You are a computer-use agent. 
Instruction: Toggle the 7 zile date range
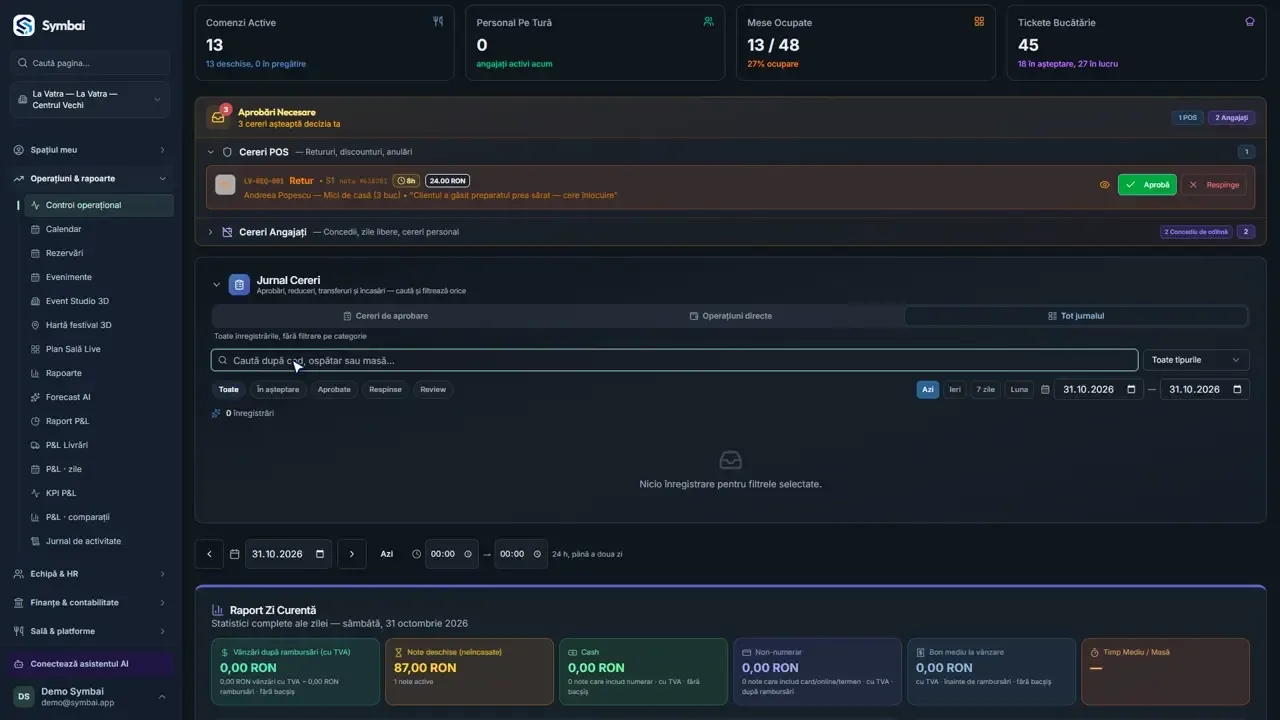point(986,389)
